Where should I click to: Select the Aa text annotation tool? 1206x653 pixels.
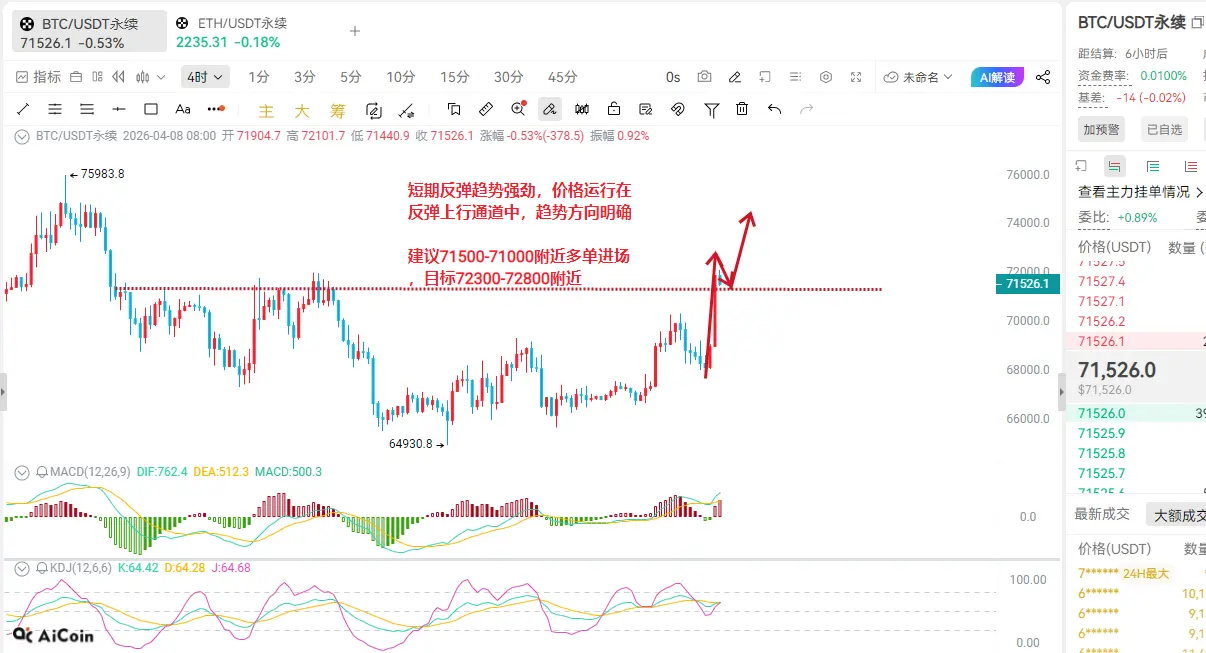click(x=183, y=109)
